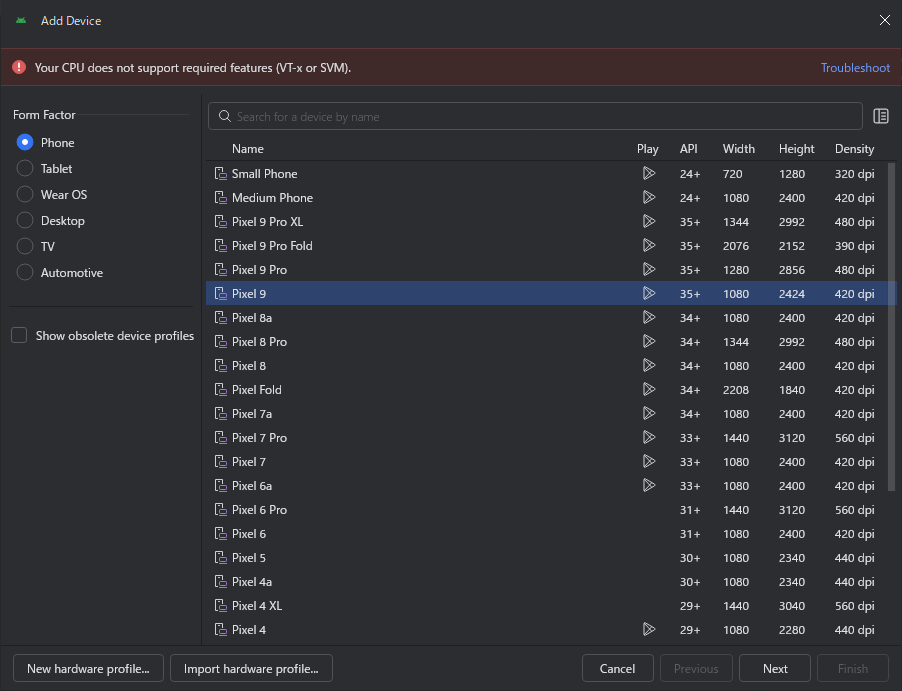The width and height of the screenshot is (902, 691).
Task: Click the search magnifier icon
Action: pos(225,116)
